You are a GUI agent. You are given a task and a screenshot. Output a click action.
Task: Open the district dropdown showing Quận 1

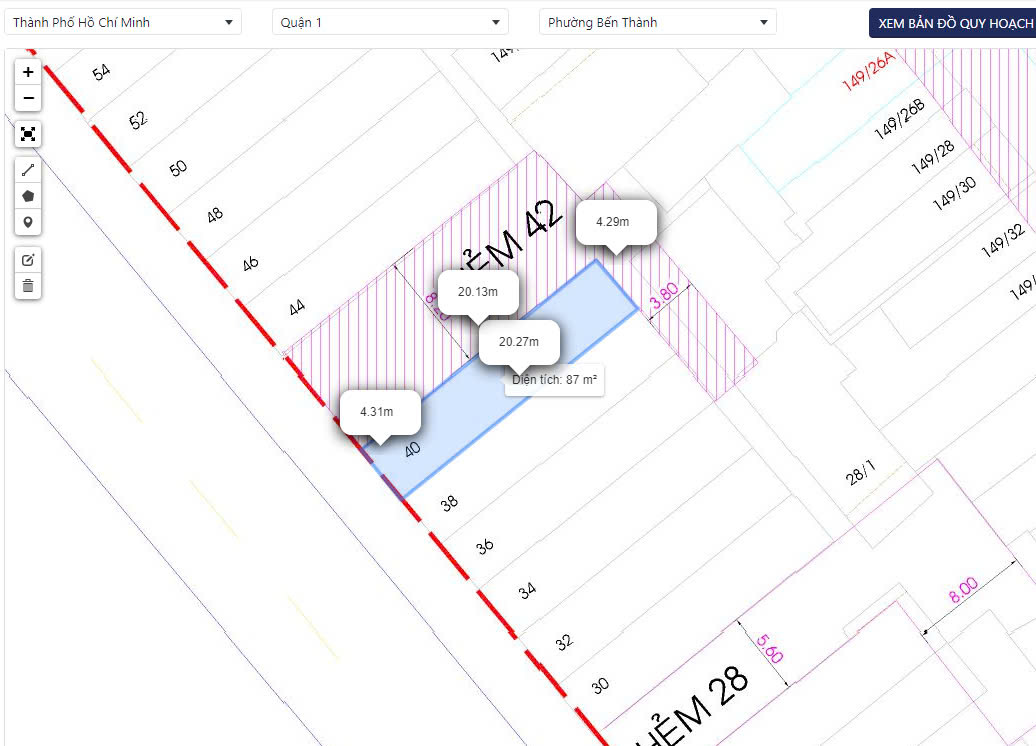[x=390, y=21]
